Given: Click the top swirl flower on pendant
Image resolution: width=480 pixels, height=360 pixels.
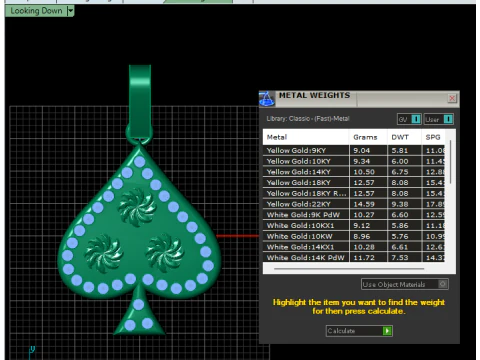Looking at the screenshot, I should pos(137,207).
